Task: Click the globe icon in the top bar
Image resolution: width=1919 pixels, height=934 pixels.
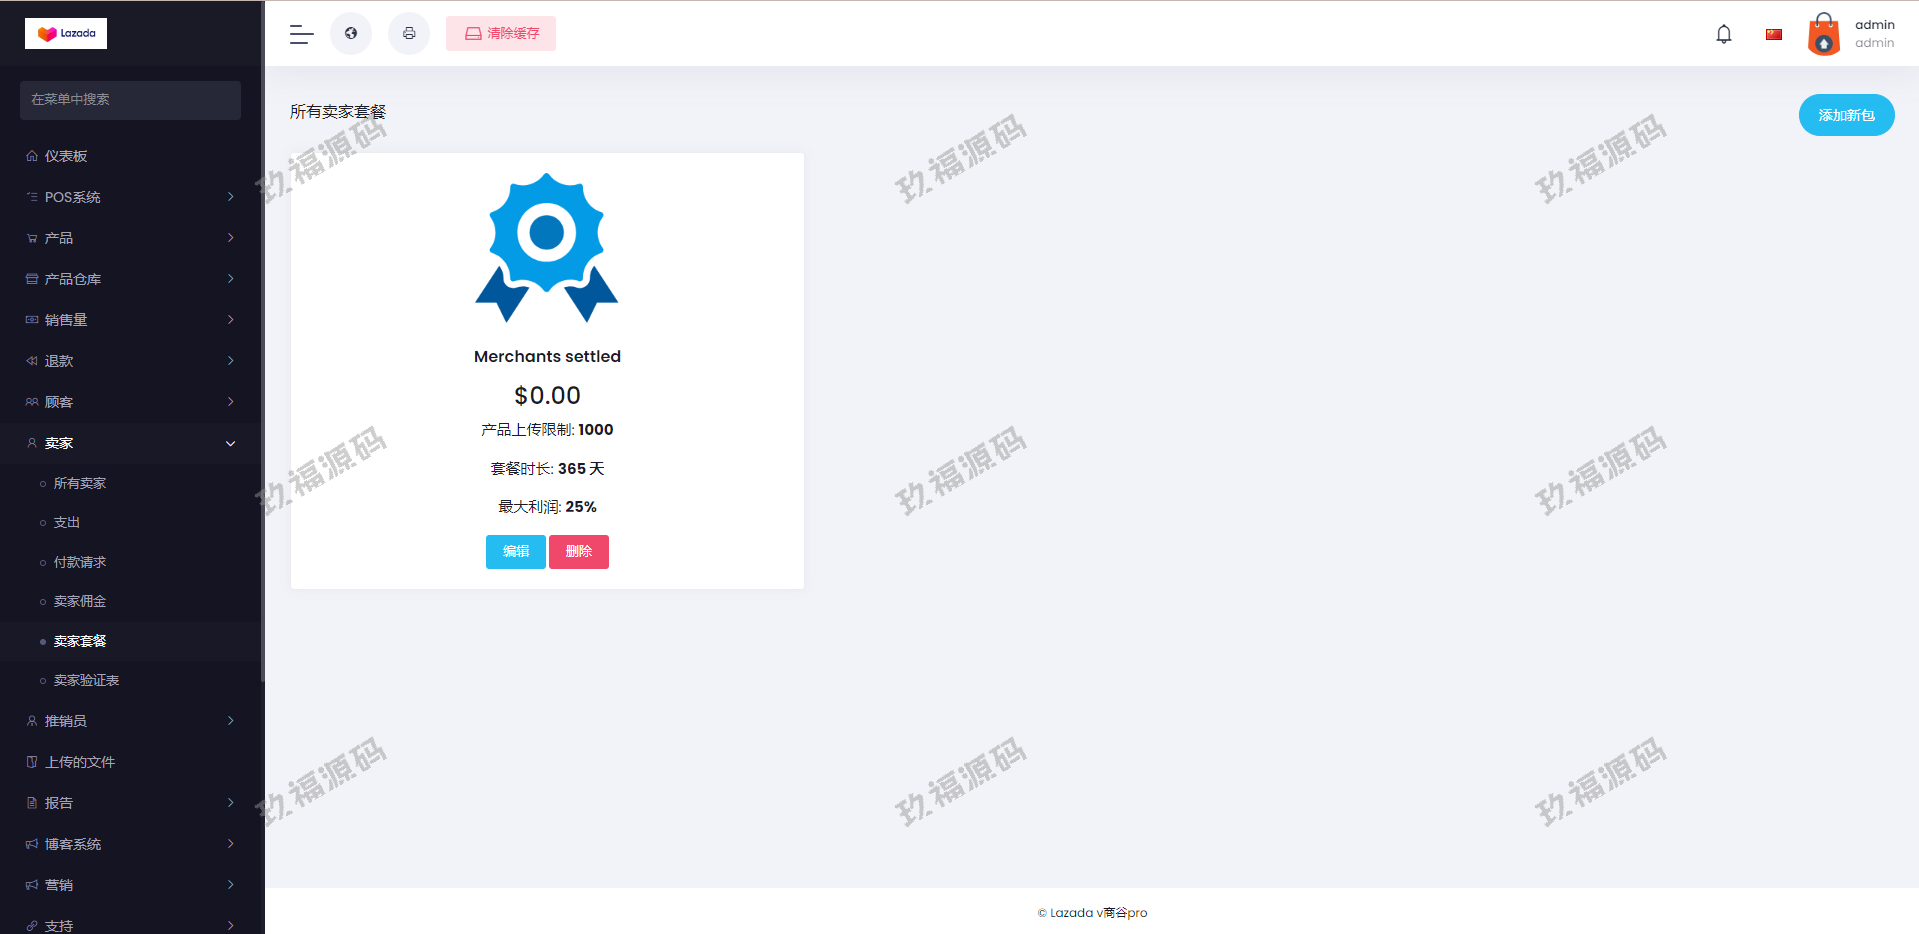Action: [x=351, y=34]
